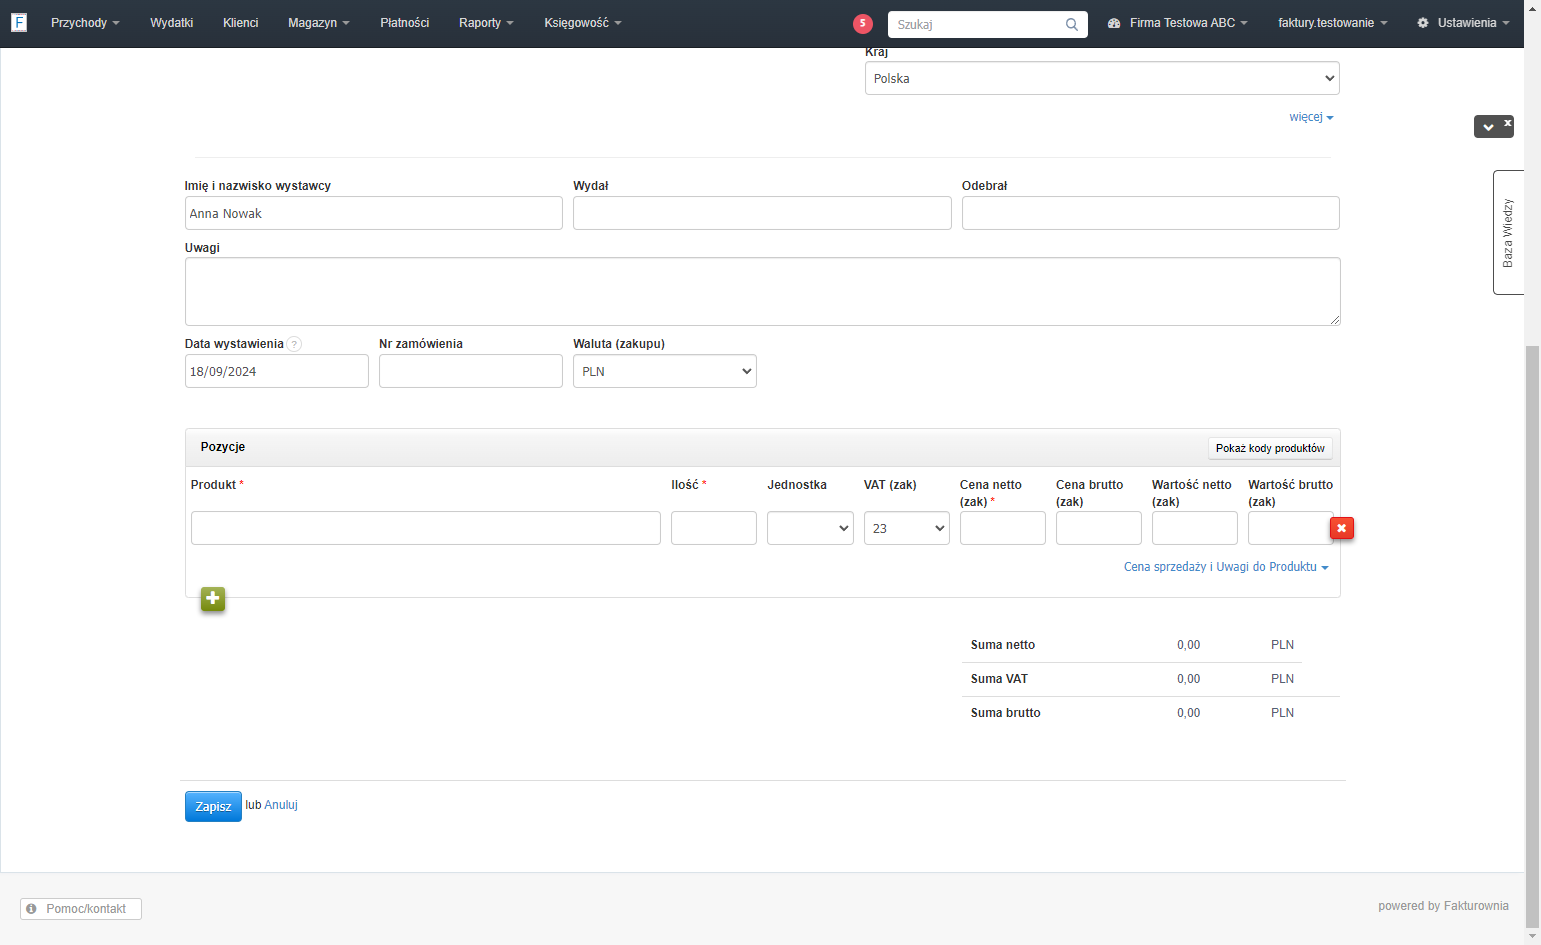Click the help icon beside Data wystawienia
Screen dimensions: 1541x945
294,344
